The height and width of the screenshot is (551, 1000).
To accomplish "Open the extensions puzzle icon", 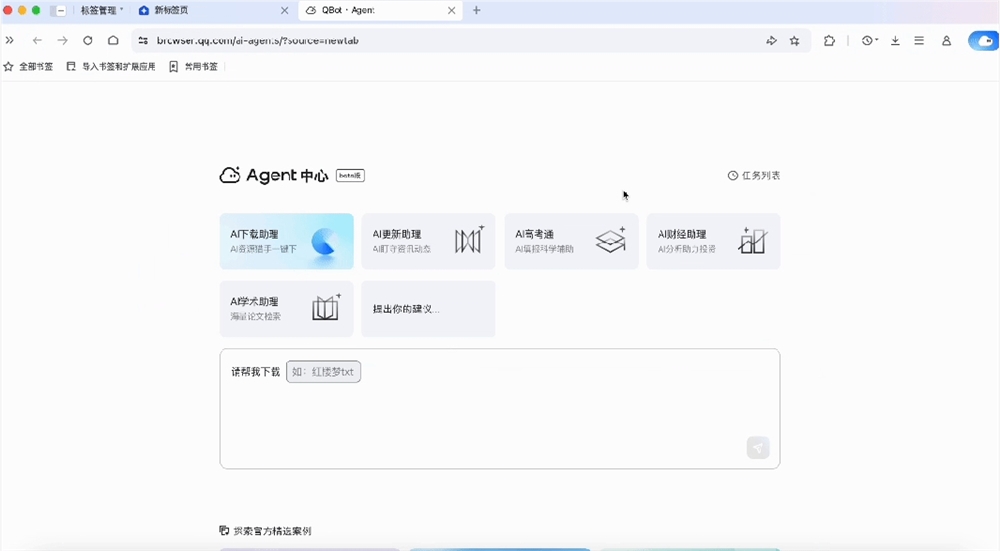I will coord(829,41).
